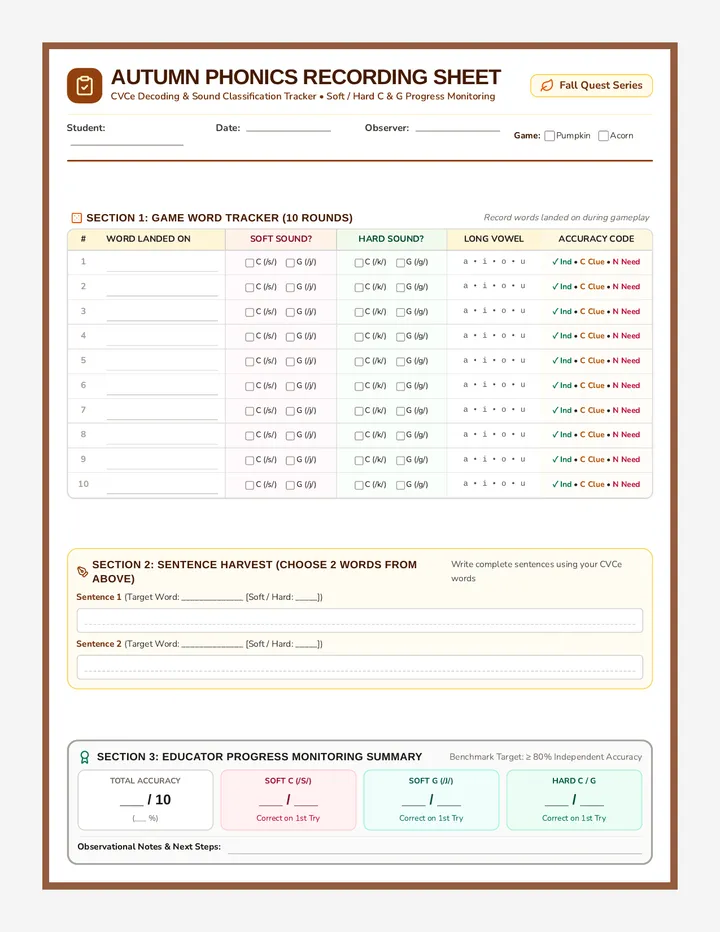Click the Section 3 Educator Summary heading

click(259, 757)
